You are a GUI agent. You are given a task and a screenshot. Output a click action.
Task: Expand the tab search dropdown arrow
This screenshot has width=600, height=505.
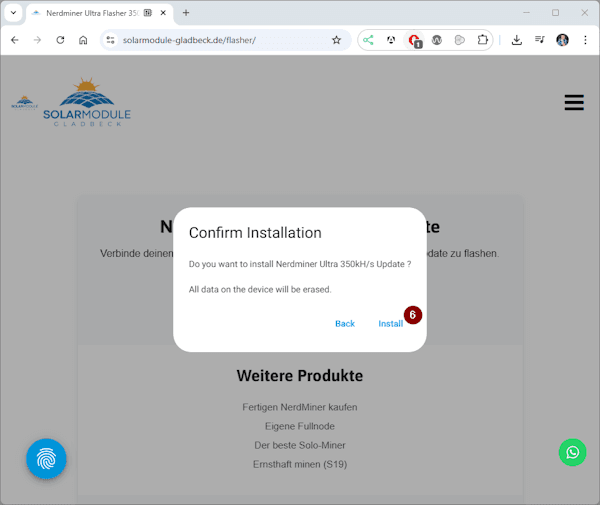coord(13,13)
